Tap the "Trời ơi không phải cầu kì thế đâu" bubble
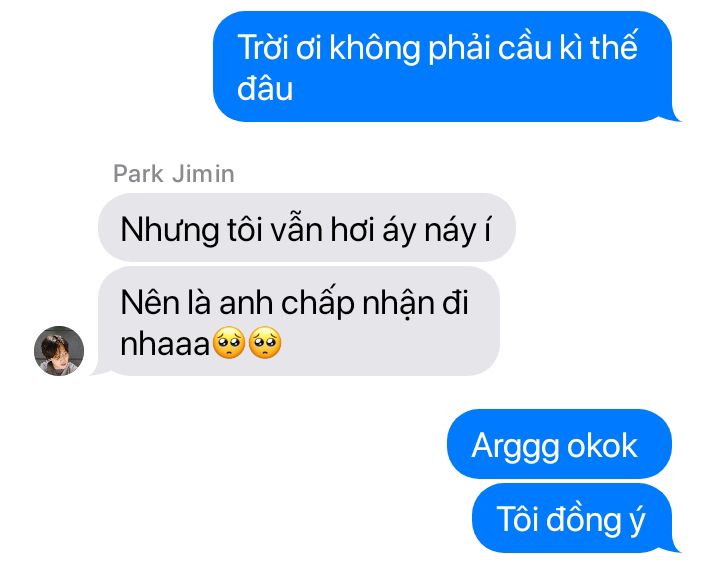 click(446, 67)
